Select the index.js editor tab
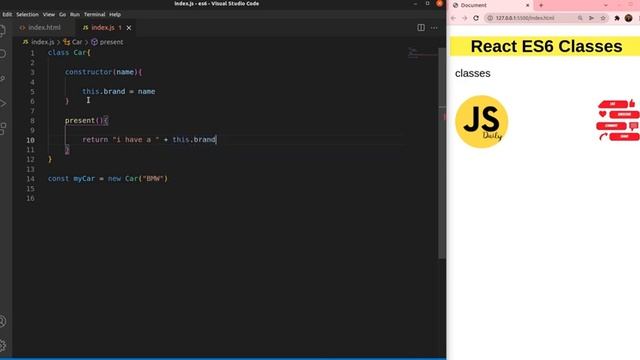640x360 pixels. point(102,28)
